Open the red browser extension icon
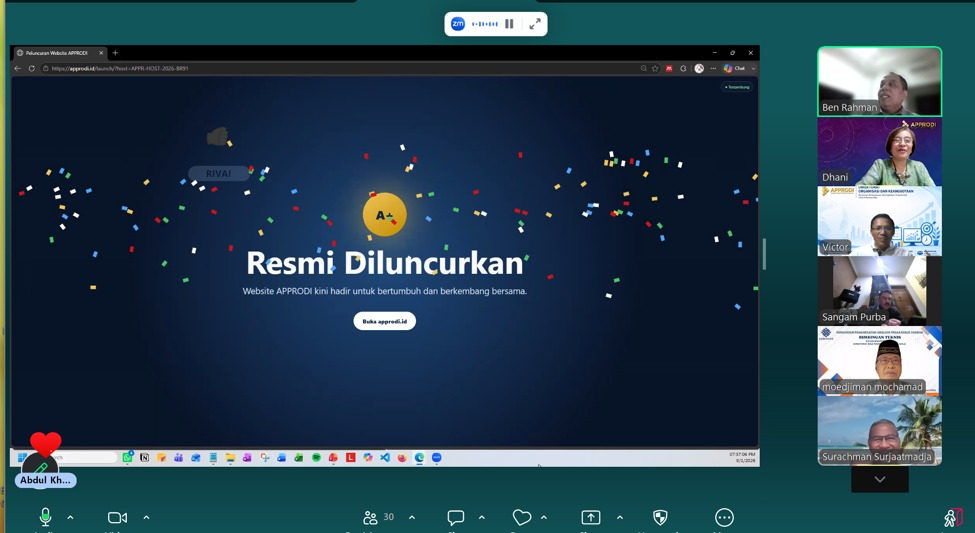Image resolution: width=975 pixels, height=533 pixels. point(669,68)
